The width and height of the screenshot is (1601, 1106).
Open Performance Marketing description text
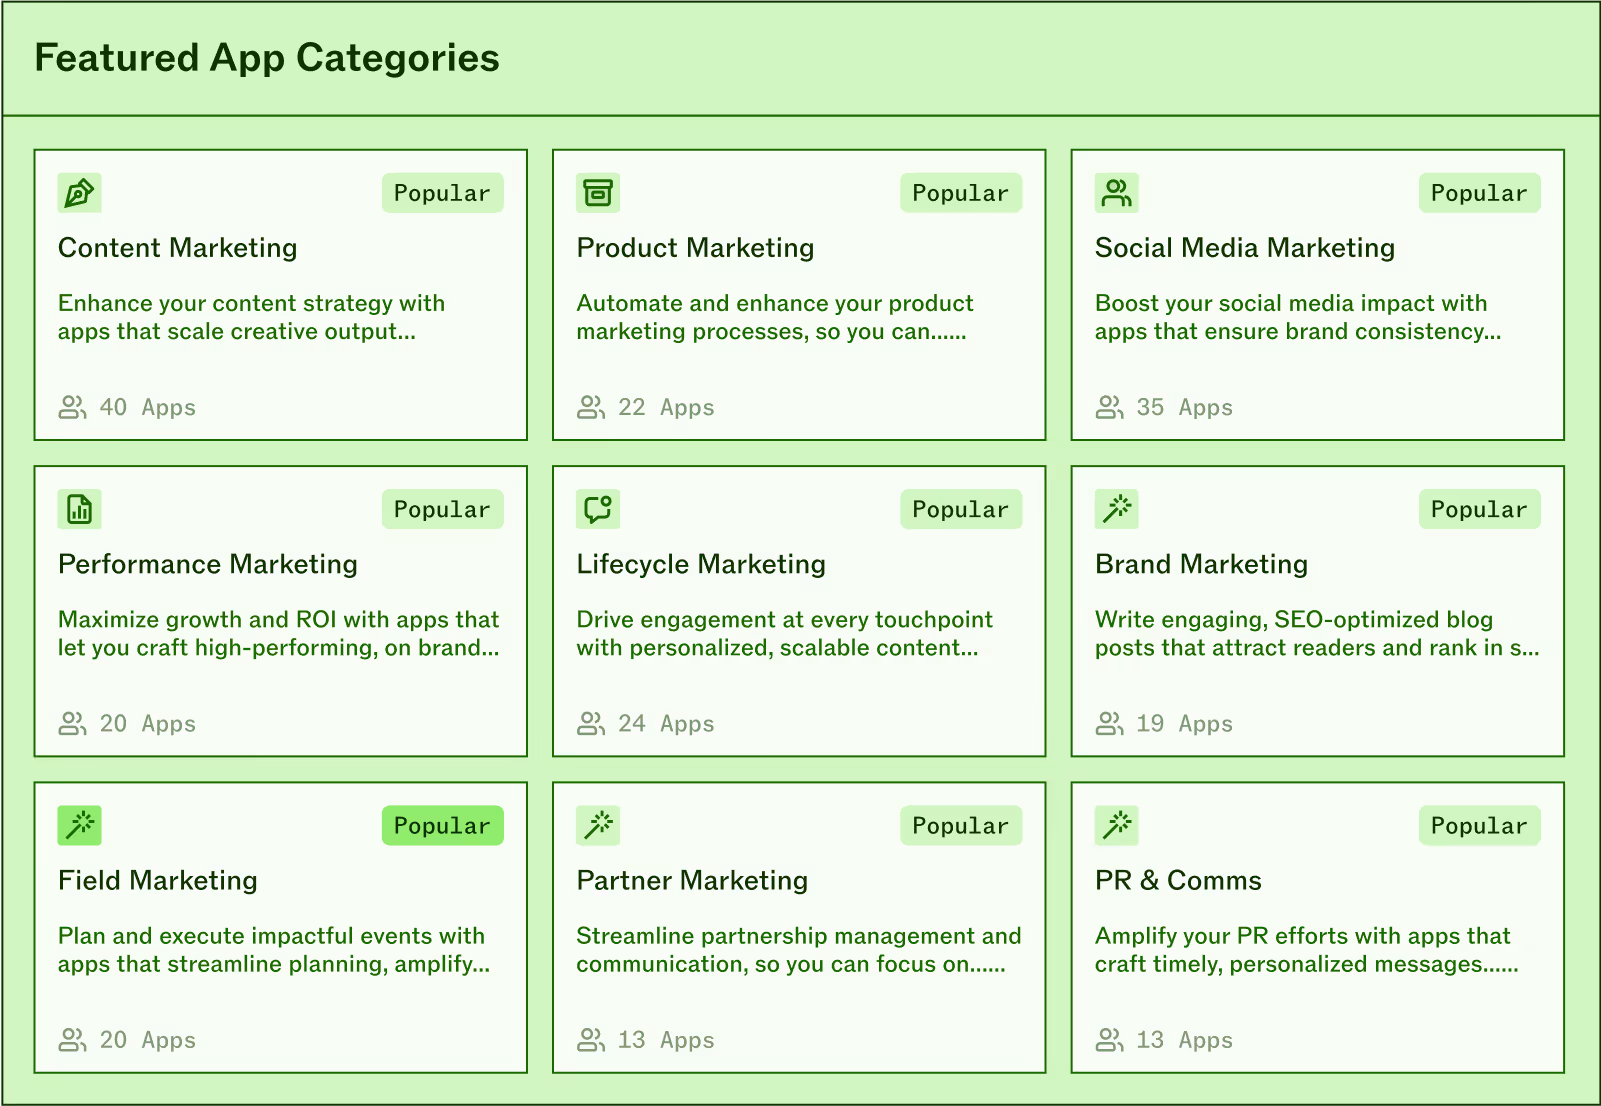point(279,634)
